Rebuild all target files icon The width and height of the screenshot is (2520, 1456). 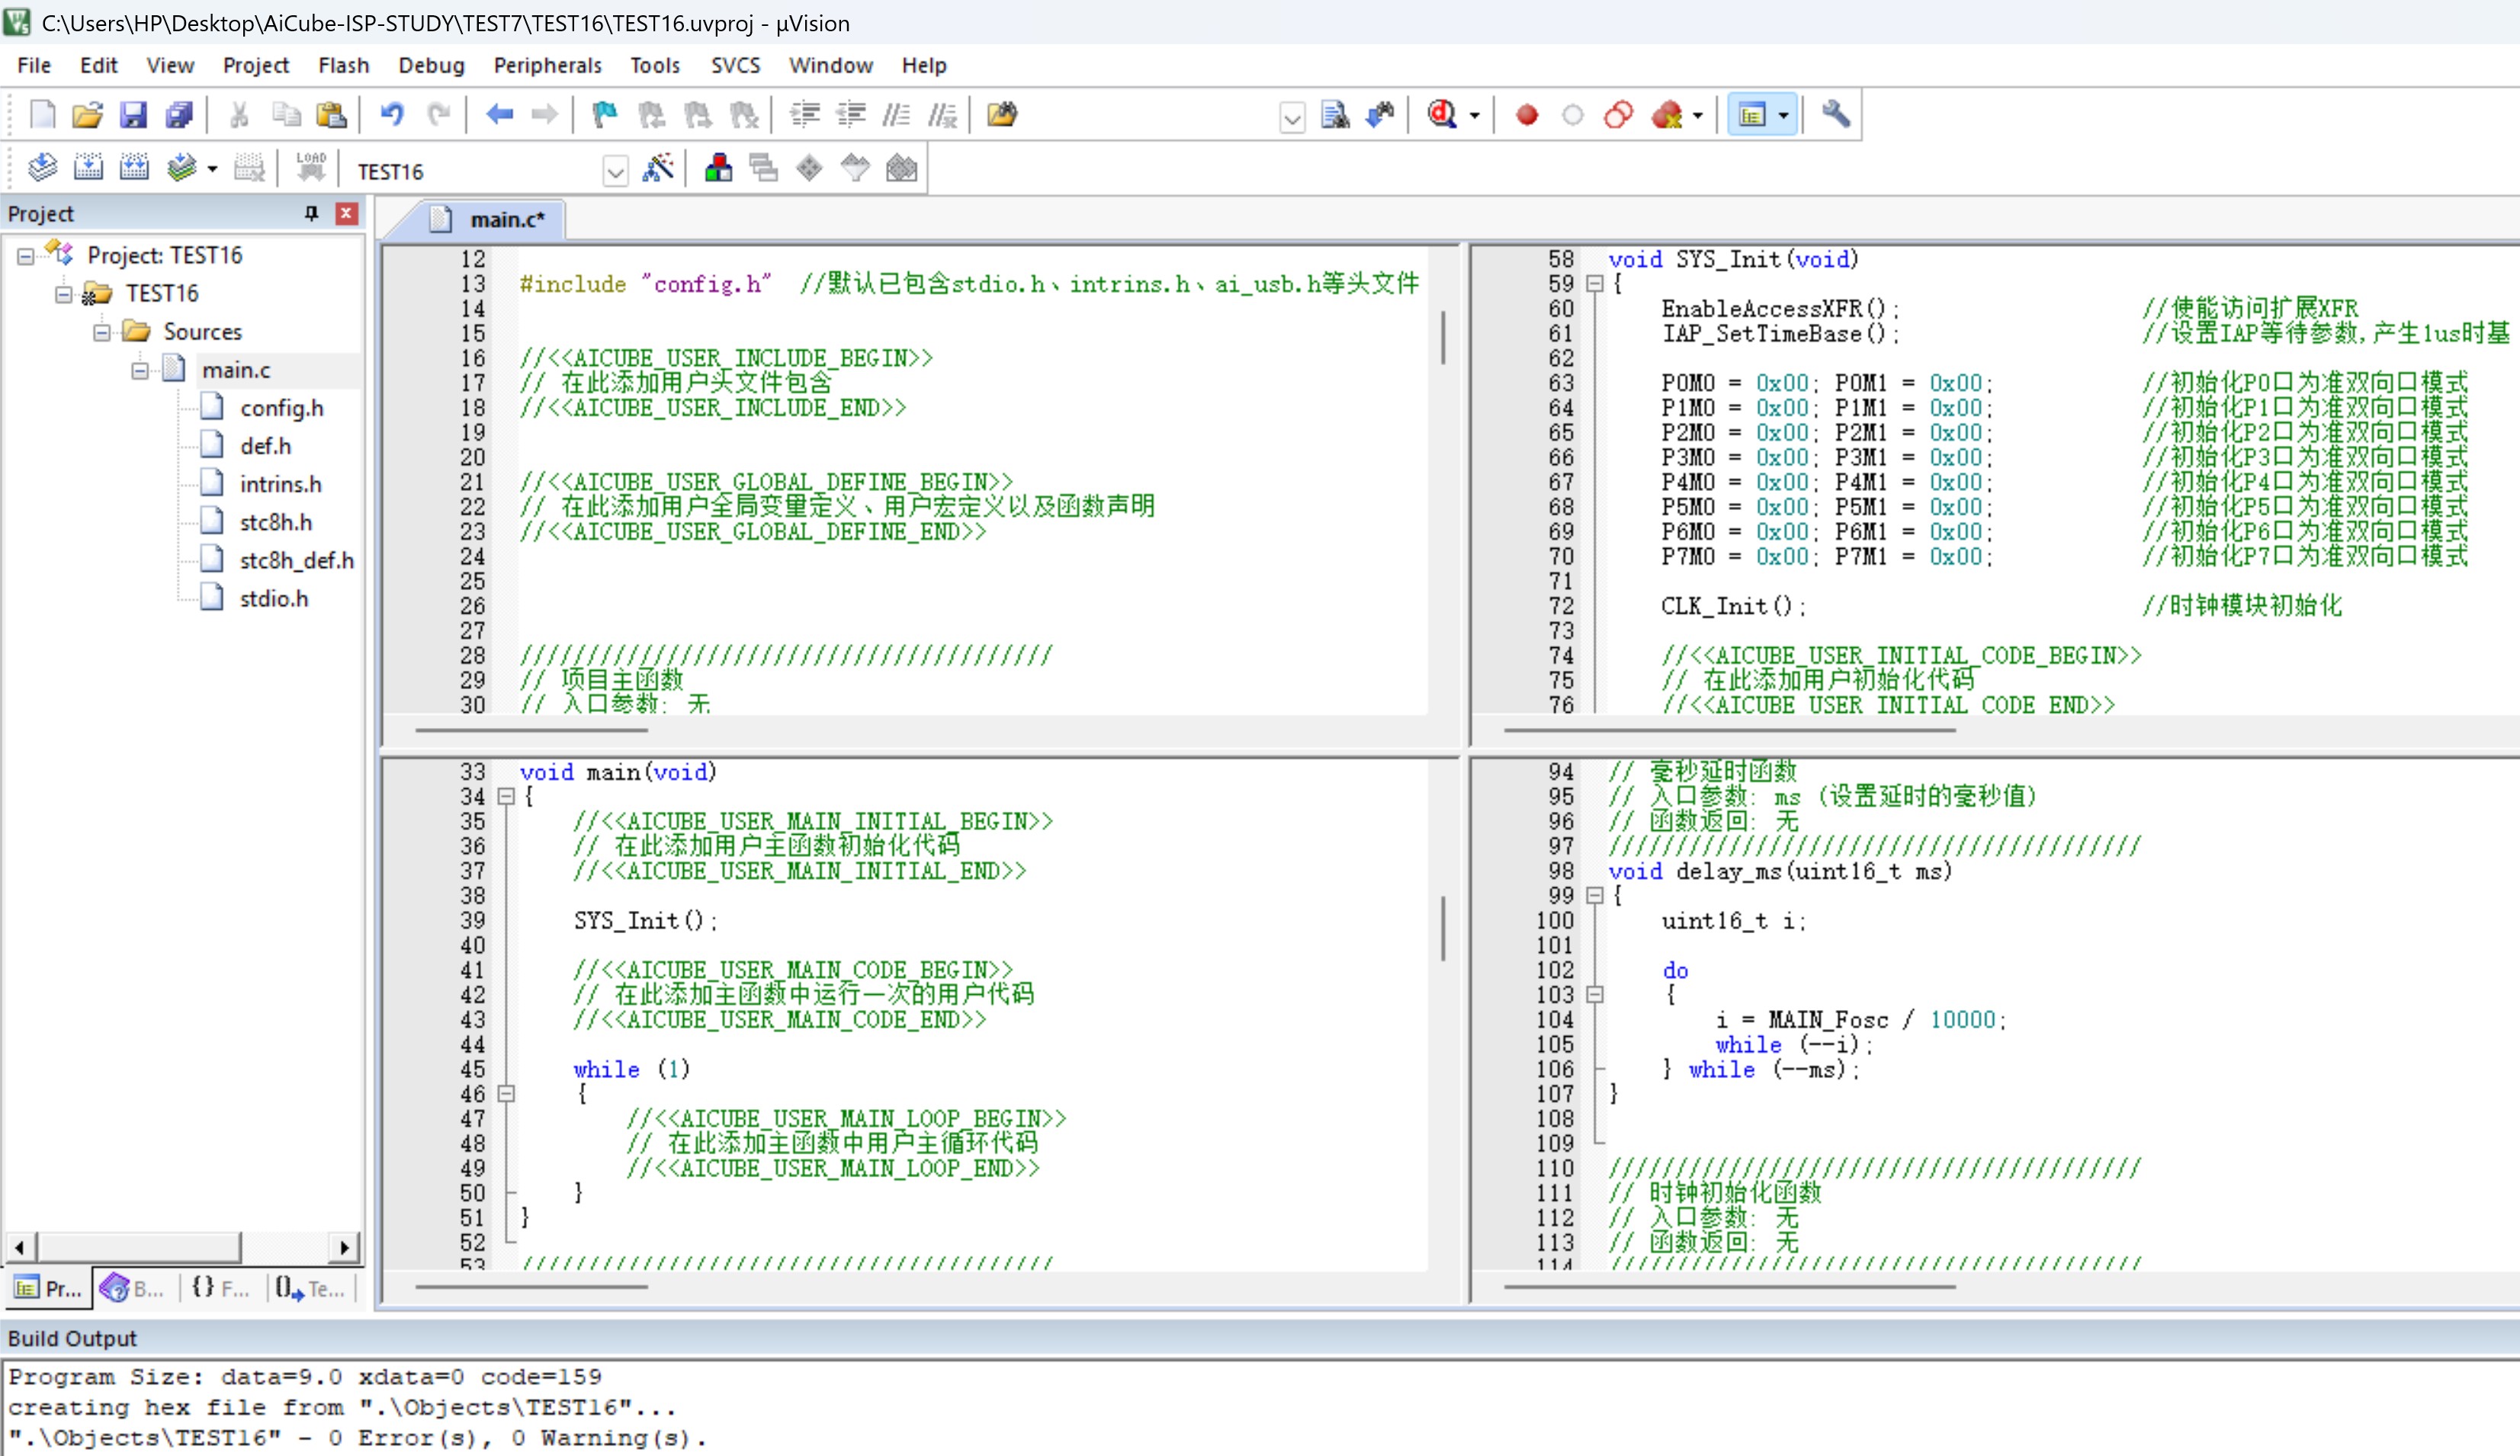tap(133, 168)
